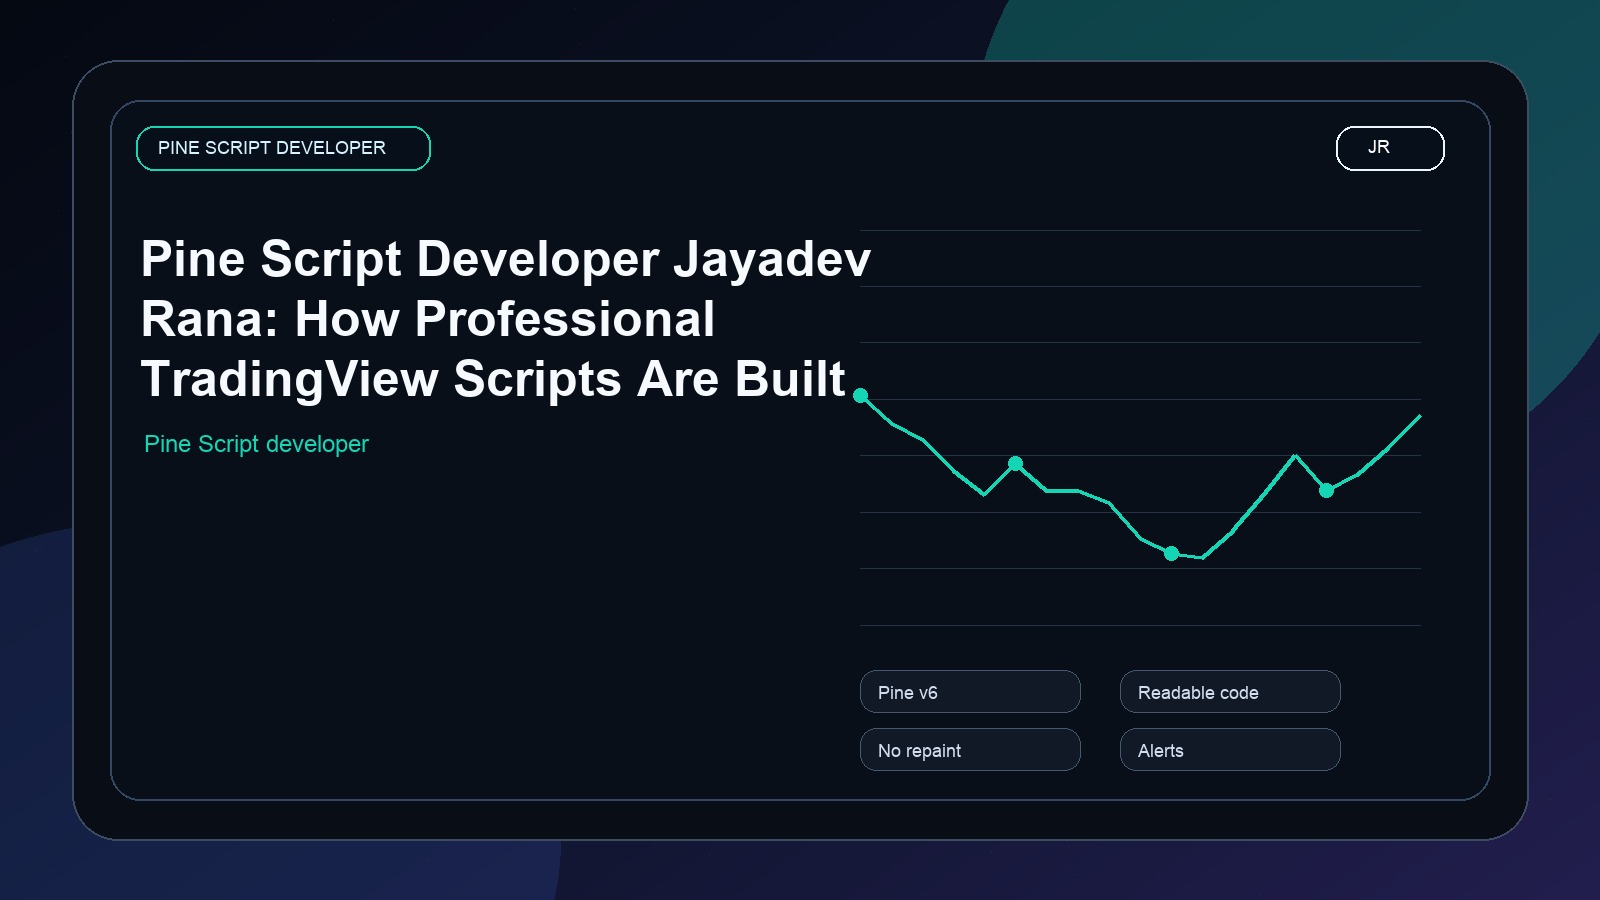Click the topmost chart gridline
Image resolution: width=1600 pixels, height=900 pixels.
[x=1140, y=228]
